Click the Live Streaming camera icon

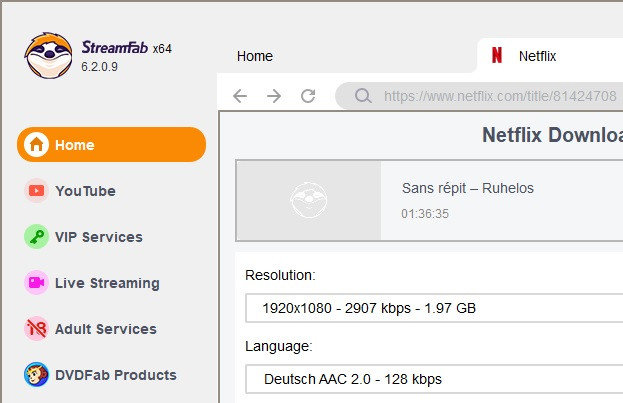pos(37,283)
